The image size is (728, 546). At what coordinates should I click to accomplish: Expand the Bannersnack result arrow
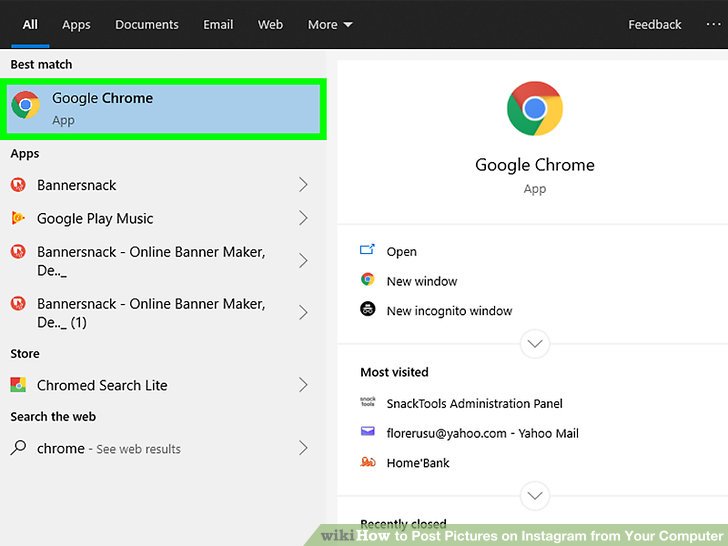point(303,185)
